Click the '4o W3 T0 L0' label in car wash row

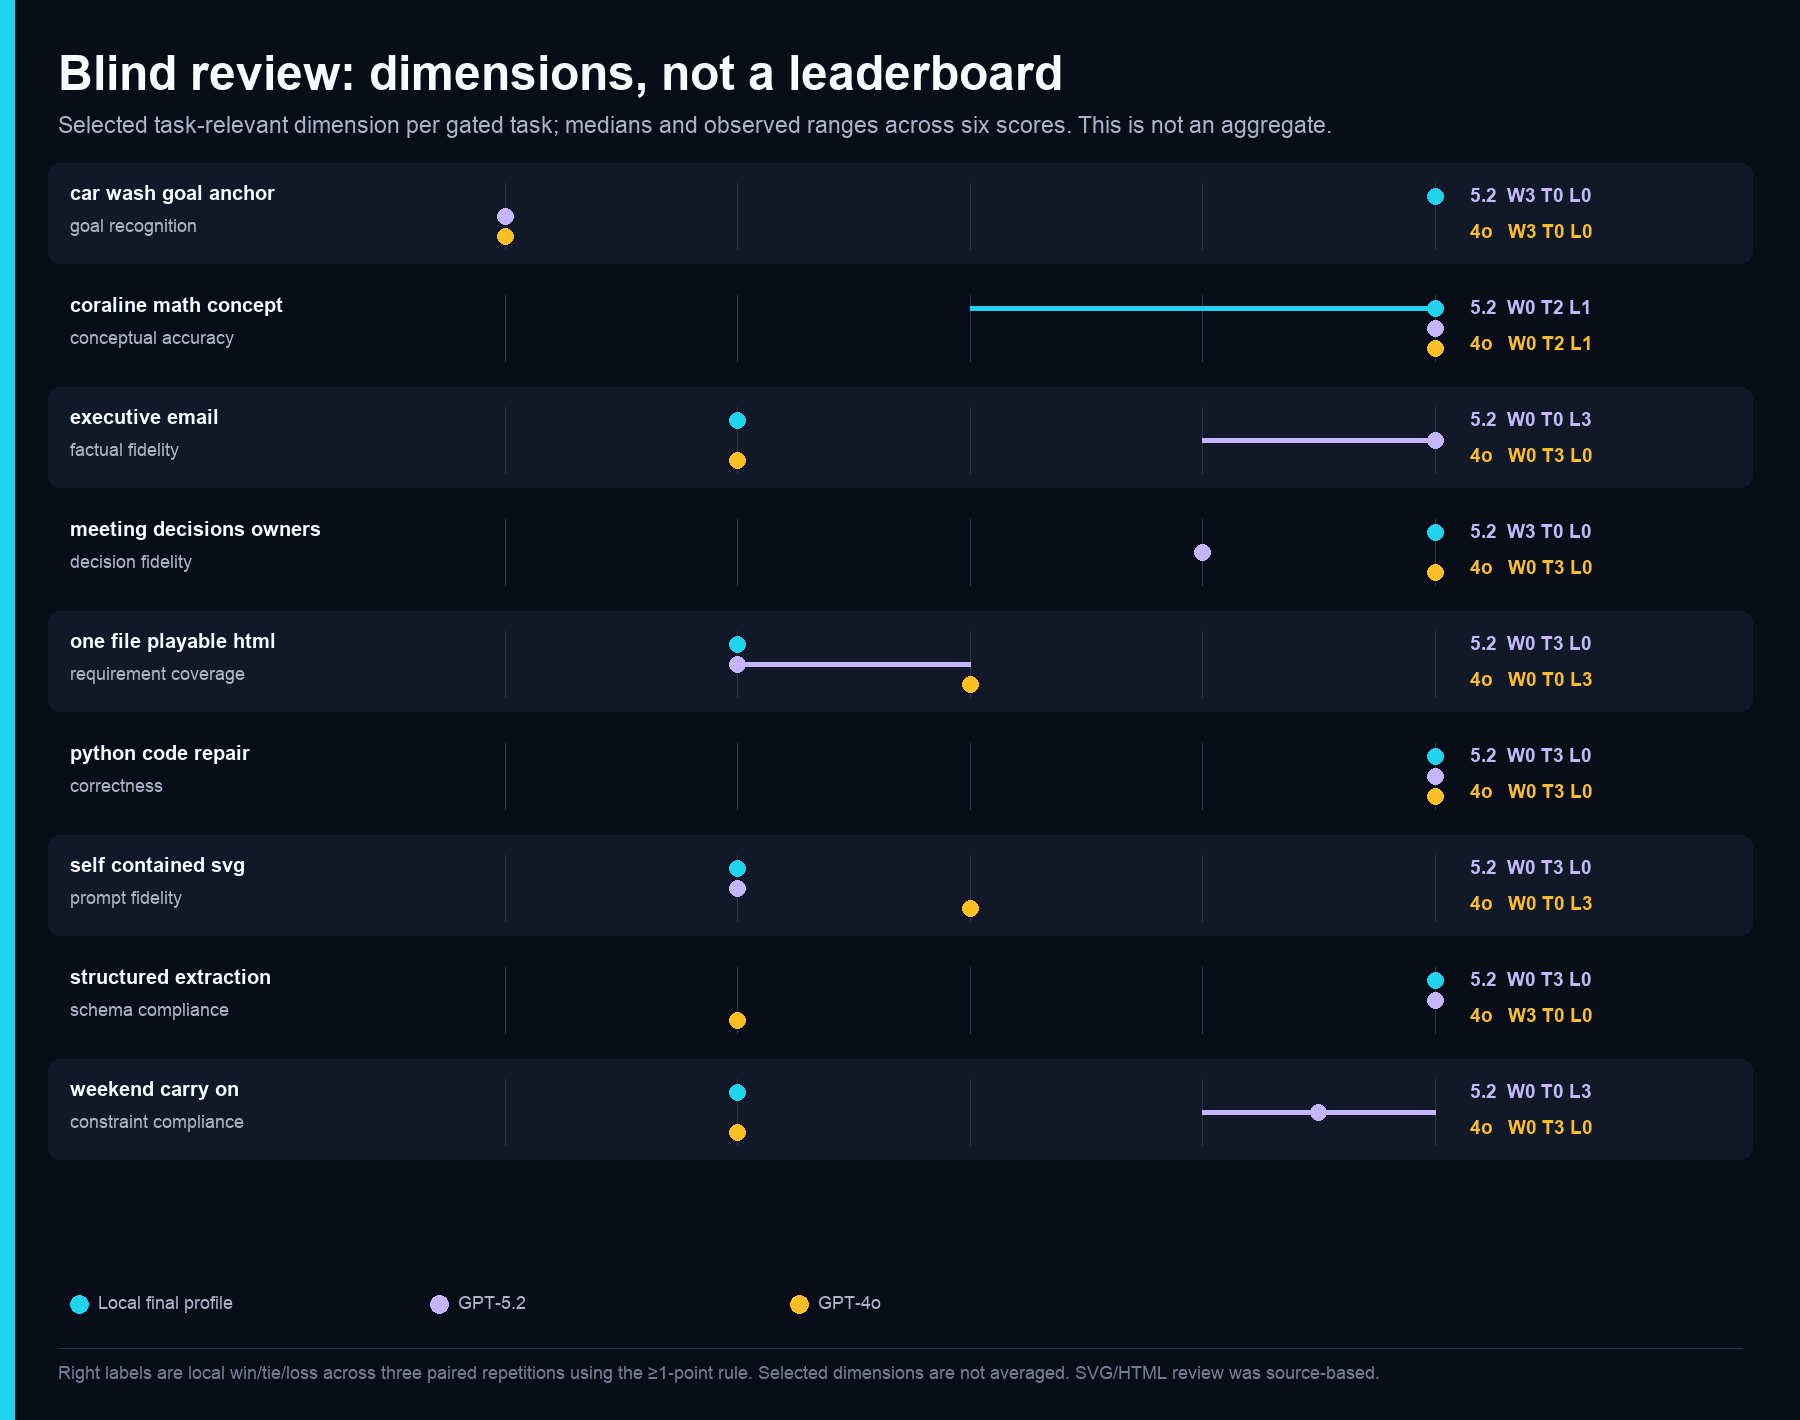click(x=1531, y=231)
